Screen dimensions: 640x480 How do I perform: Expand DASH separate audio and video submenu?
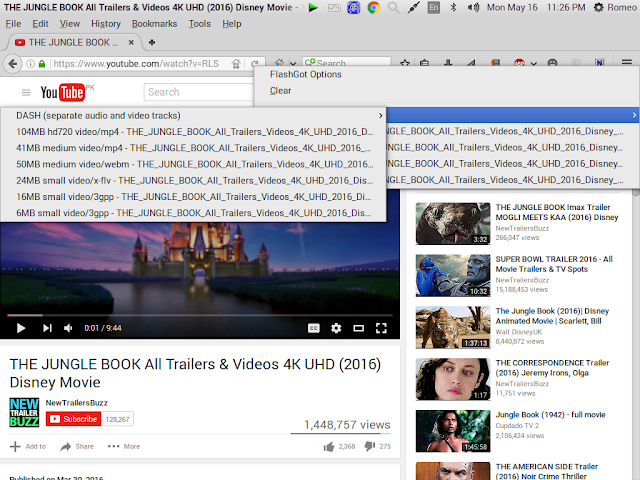(x=193, y=116)
